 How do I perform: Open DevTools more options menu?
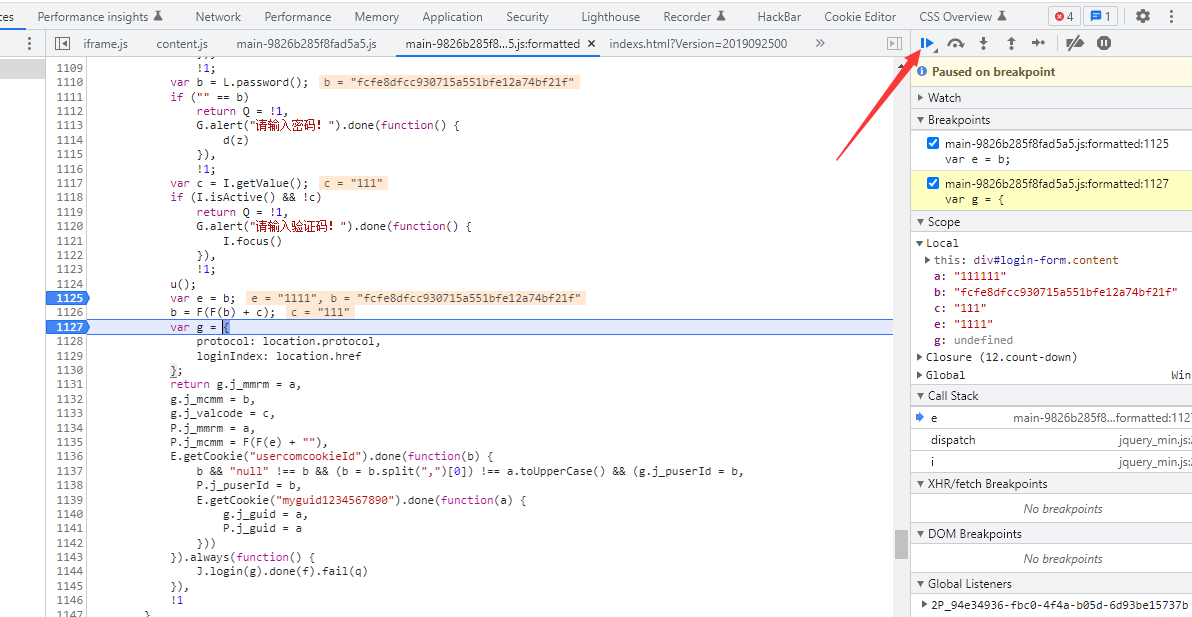[x=1171, y=16]
